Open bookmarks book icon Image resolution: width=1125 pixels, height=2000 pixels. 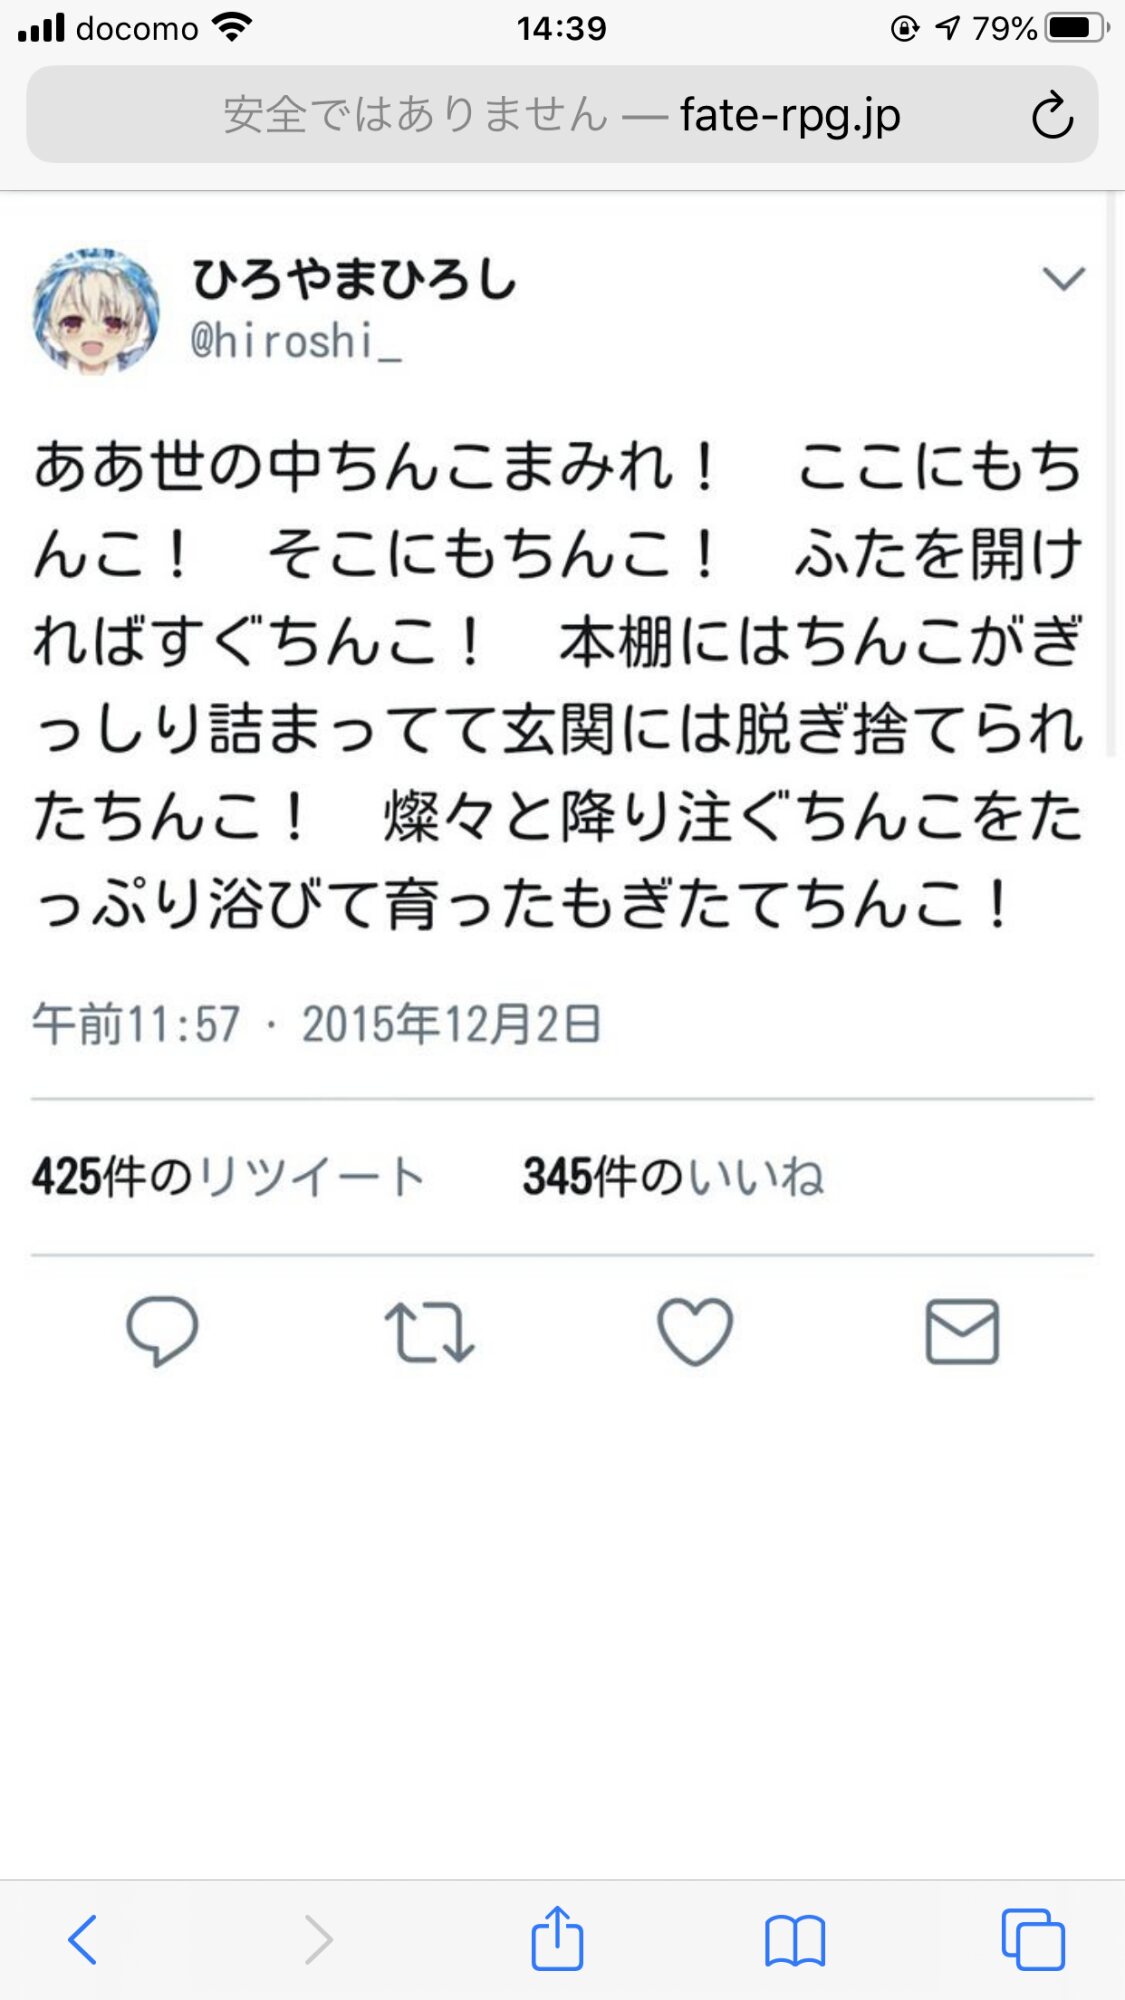point(795,1941)
